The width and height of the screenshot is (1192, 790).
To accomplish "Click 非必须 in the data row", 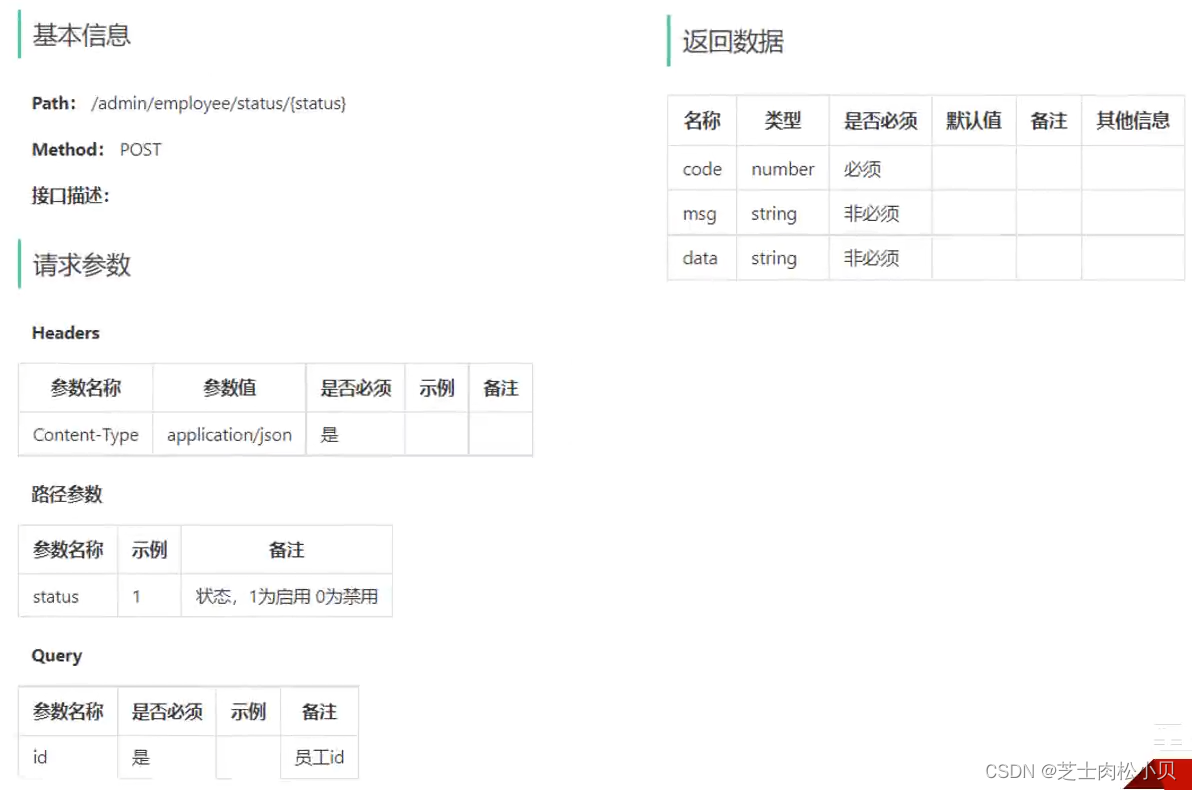I will coord(871,259).
